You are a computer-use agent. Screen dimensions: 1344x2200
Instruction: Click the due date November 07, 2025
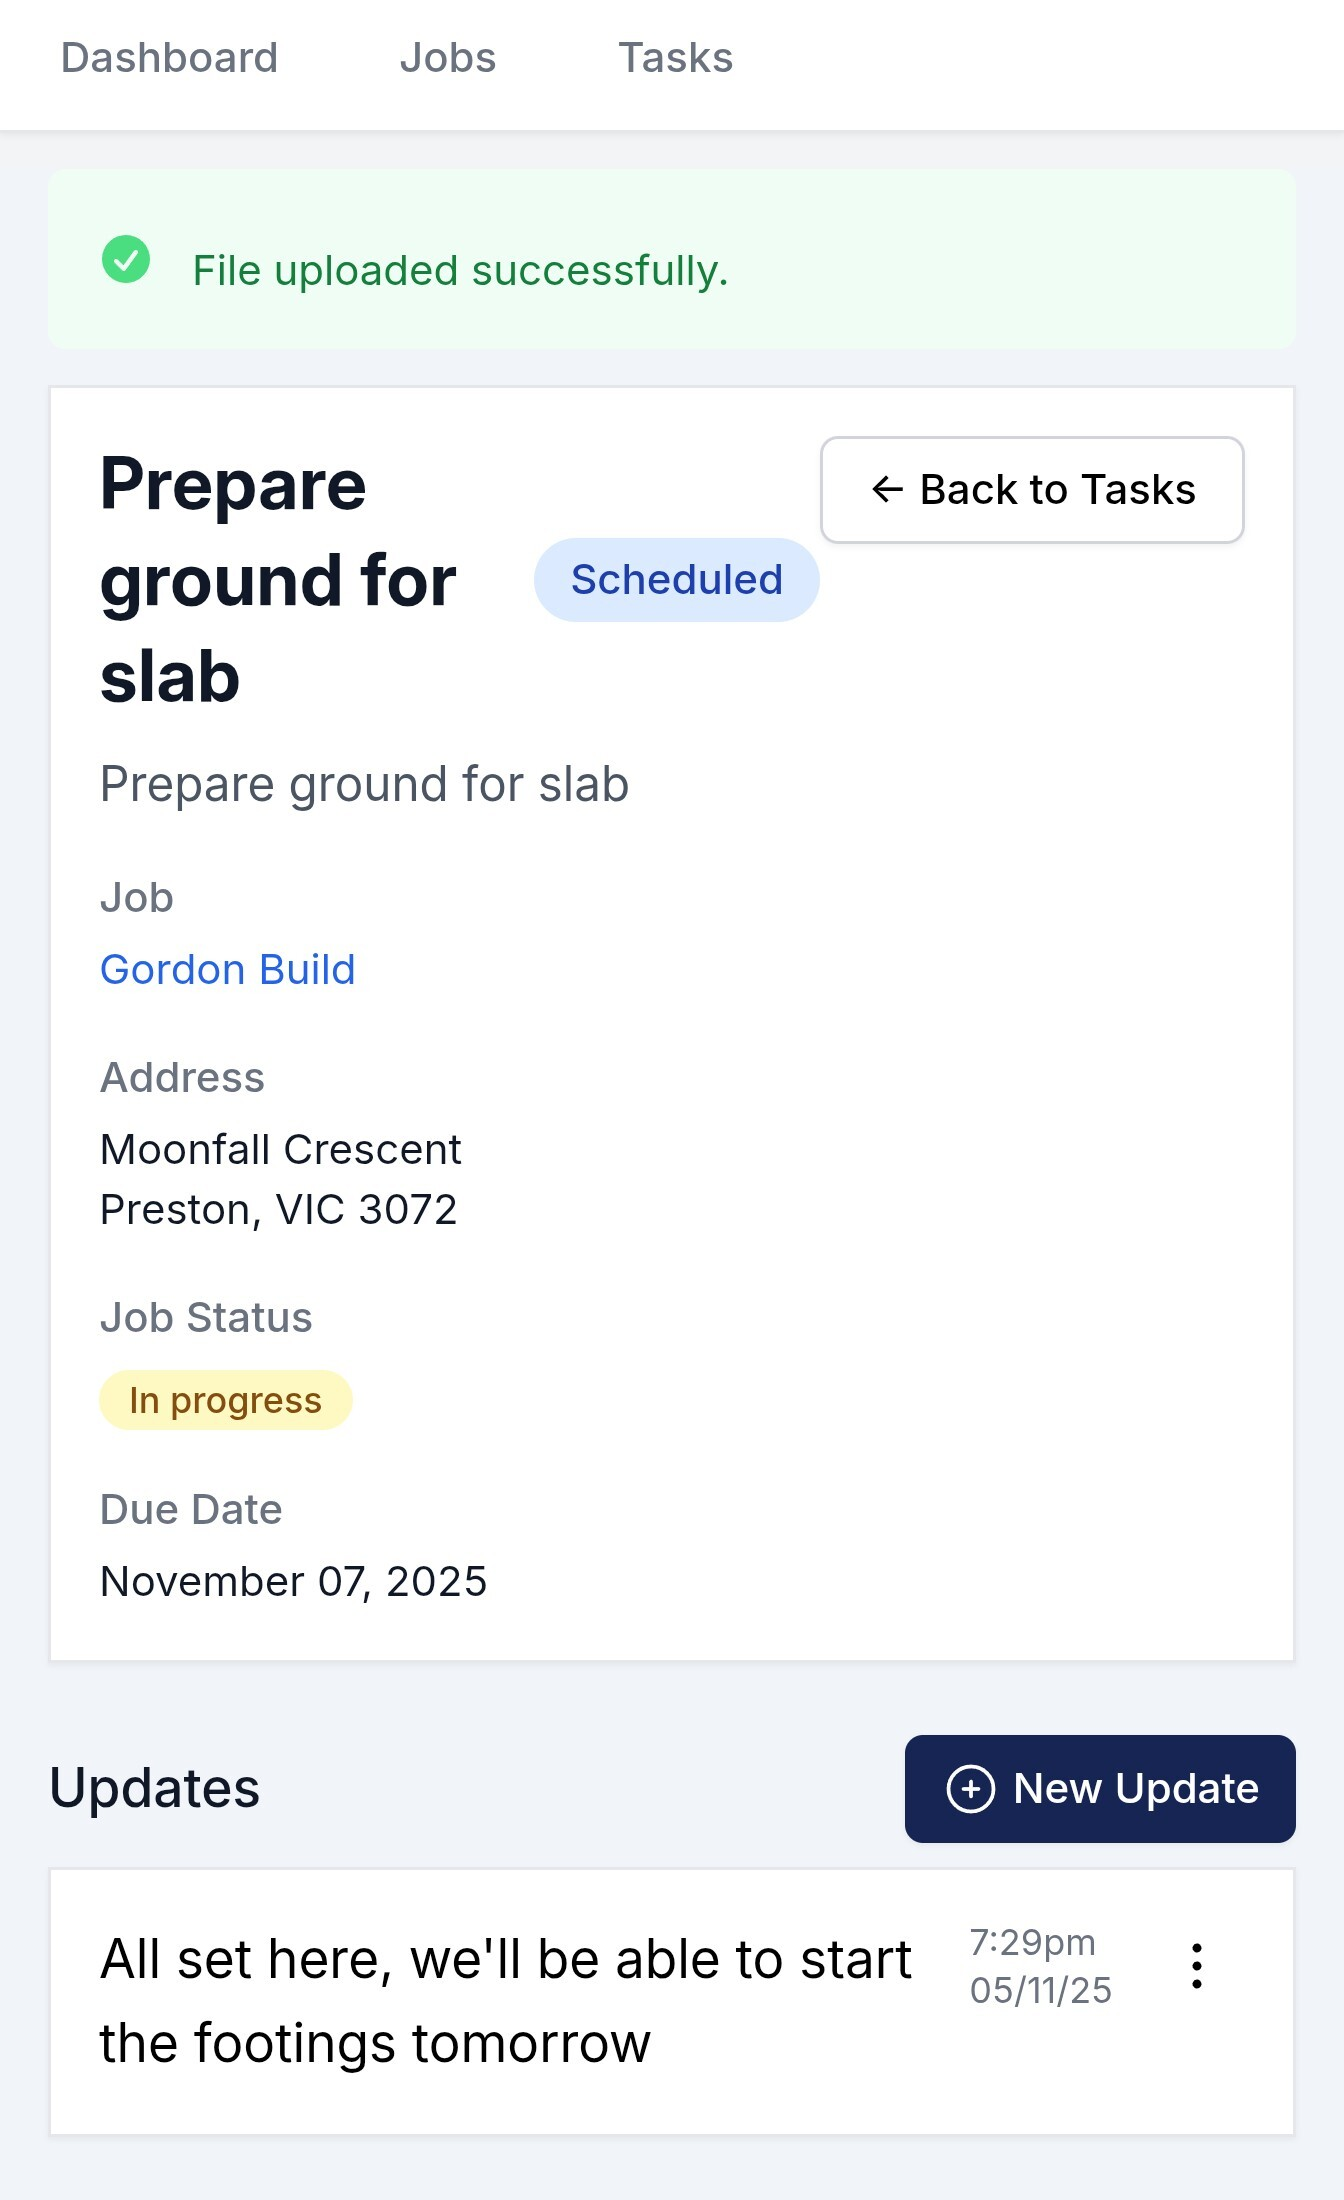[294, 1580]
